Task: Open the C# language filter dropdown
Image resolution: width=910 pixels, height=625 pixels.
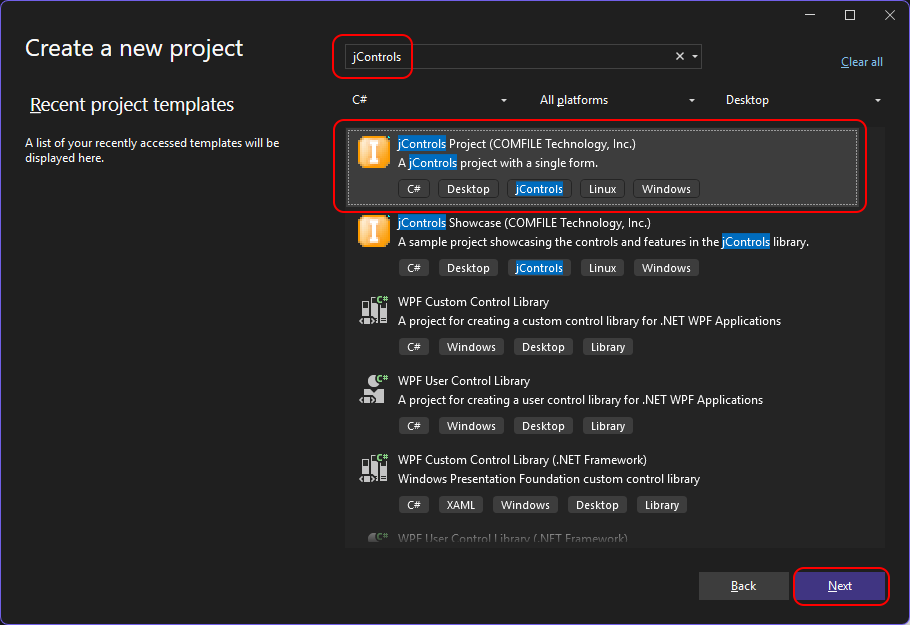Action: click(x=428, y=100)
